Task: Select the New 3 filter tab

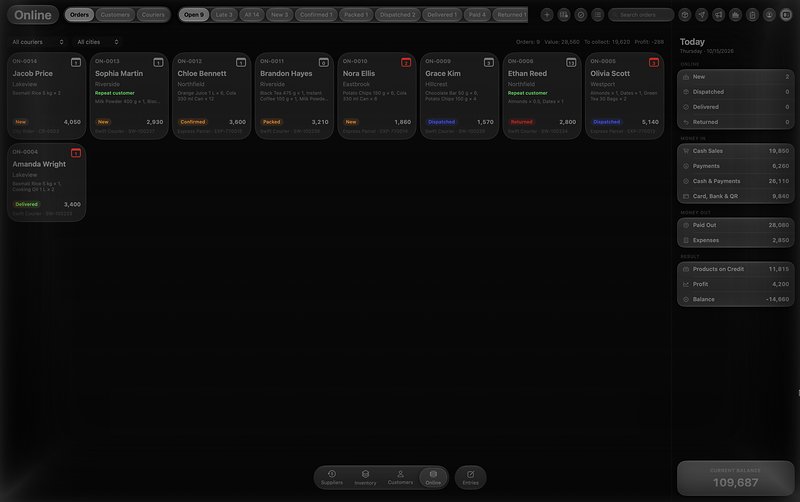Action: point(279,15)
